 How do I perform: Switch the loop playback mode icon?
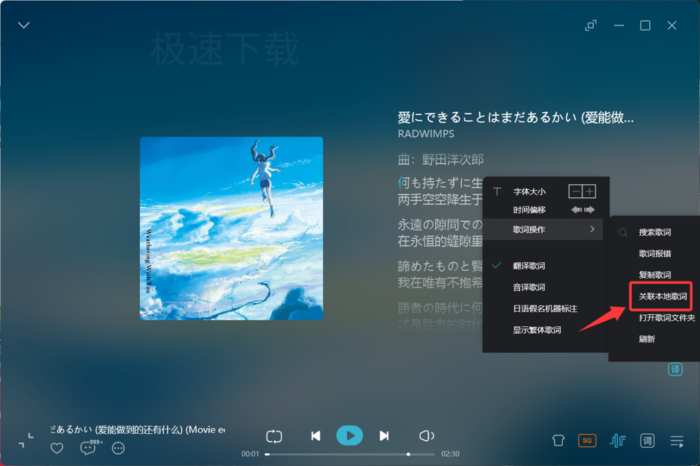click(274, 436)
